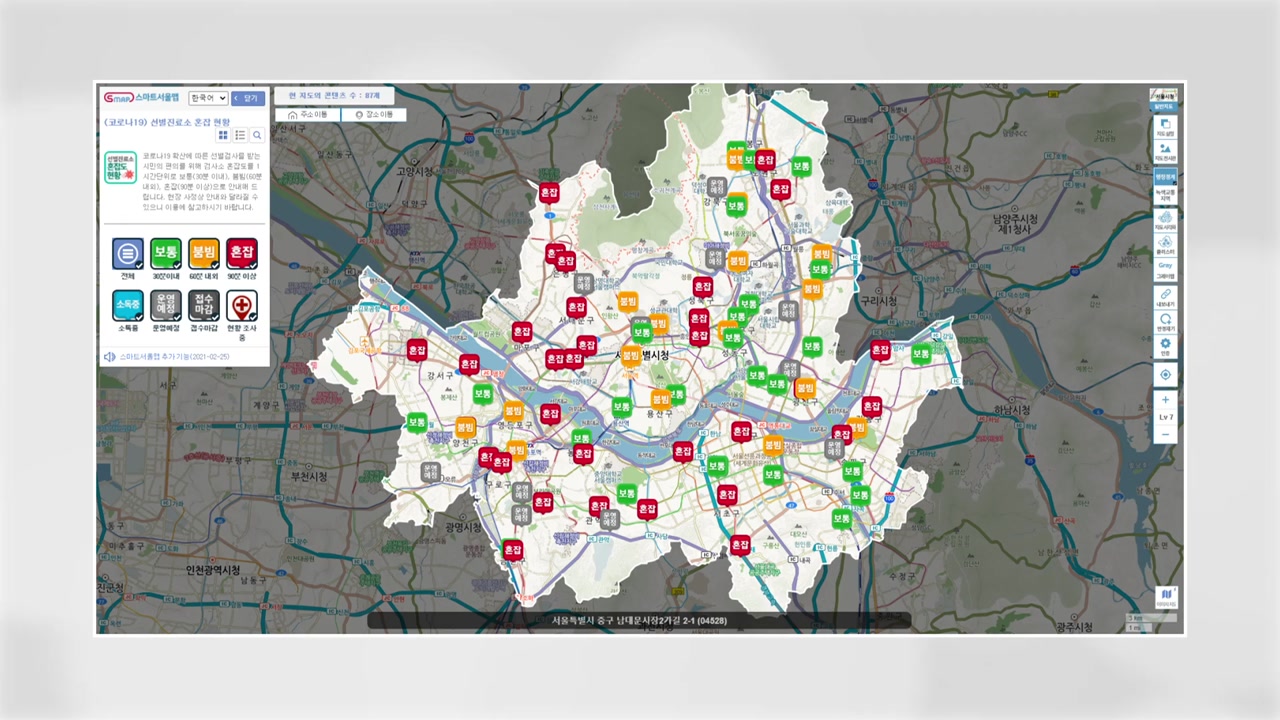The image size is (1280, 720).
Task: Click the Lv 7 zoom level indicator
Action: click(x=1165, y=417)
